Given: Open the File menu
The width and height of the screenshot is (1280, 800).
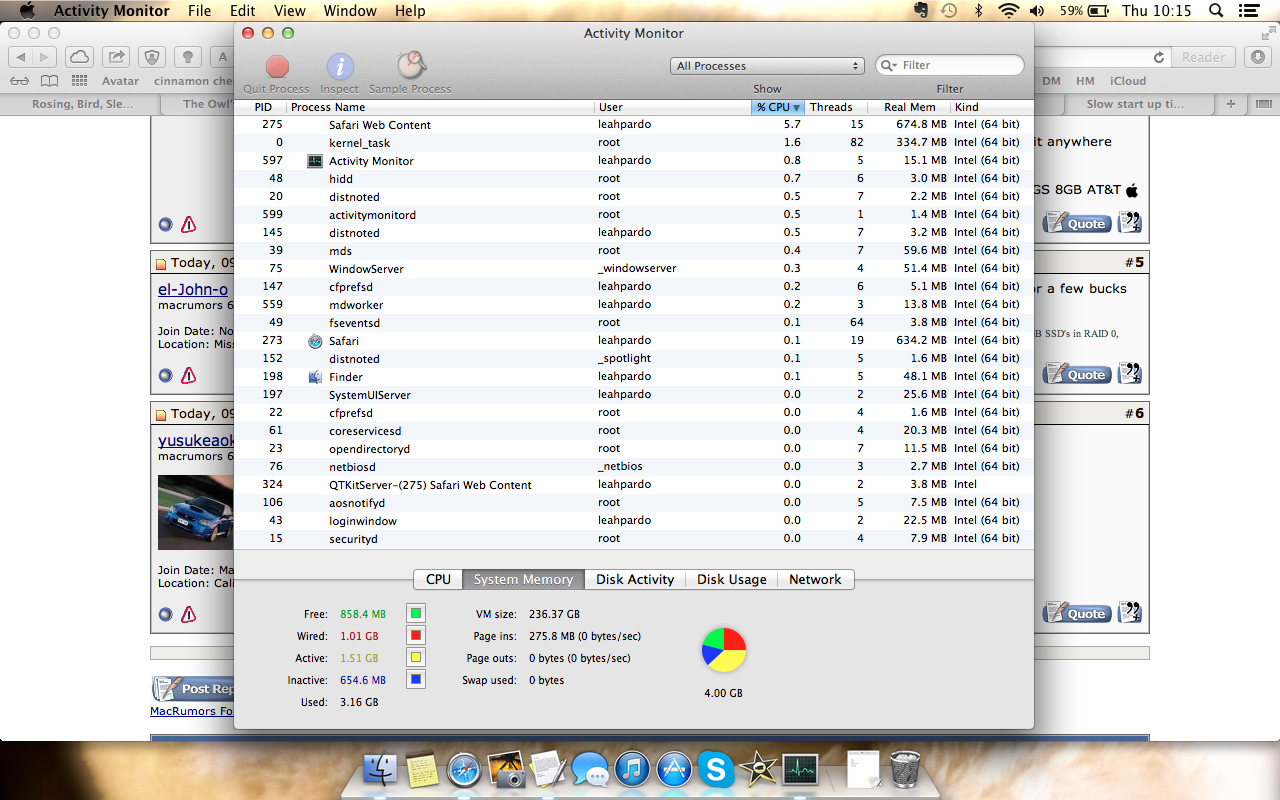Looking at the screenshot, I should tap(199, 11).
